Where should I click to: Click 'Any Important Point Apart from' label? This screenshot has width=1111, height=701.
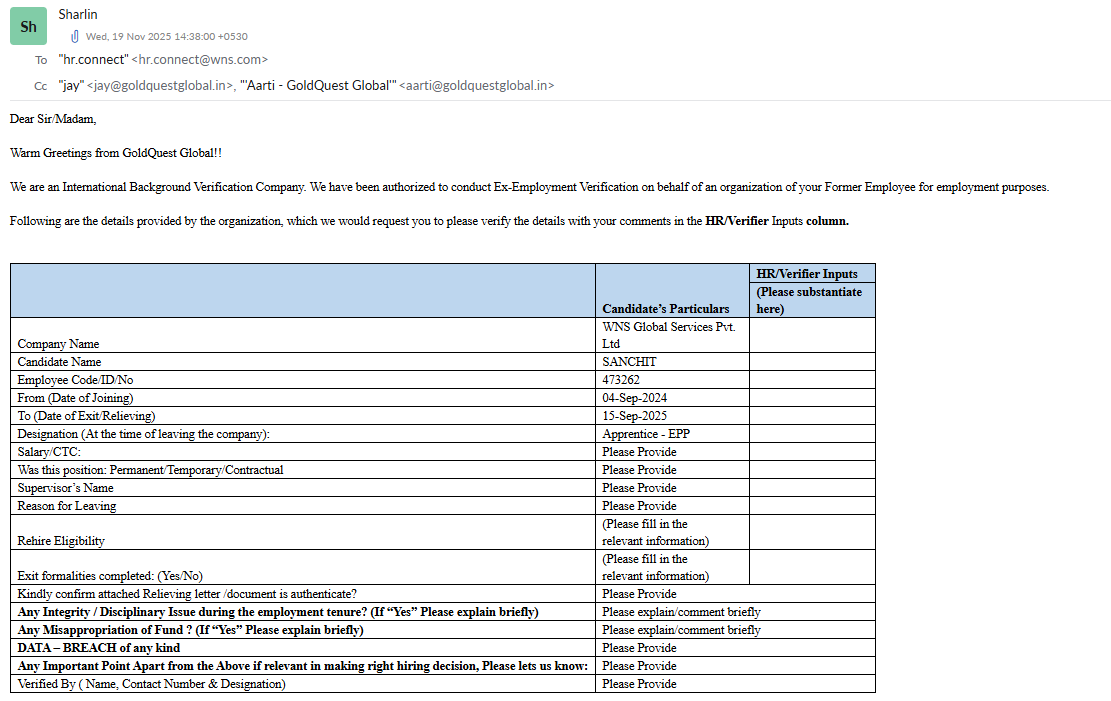[x=303, y=666]
